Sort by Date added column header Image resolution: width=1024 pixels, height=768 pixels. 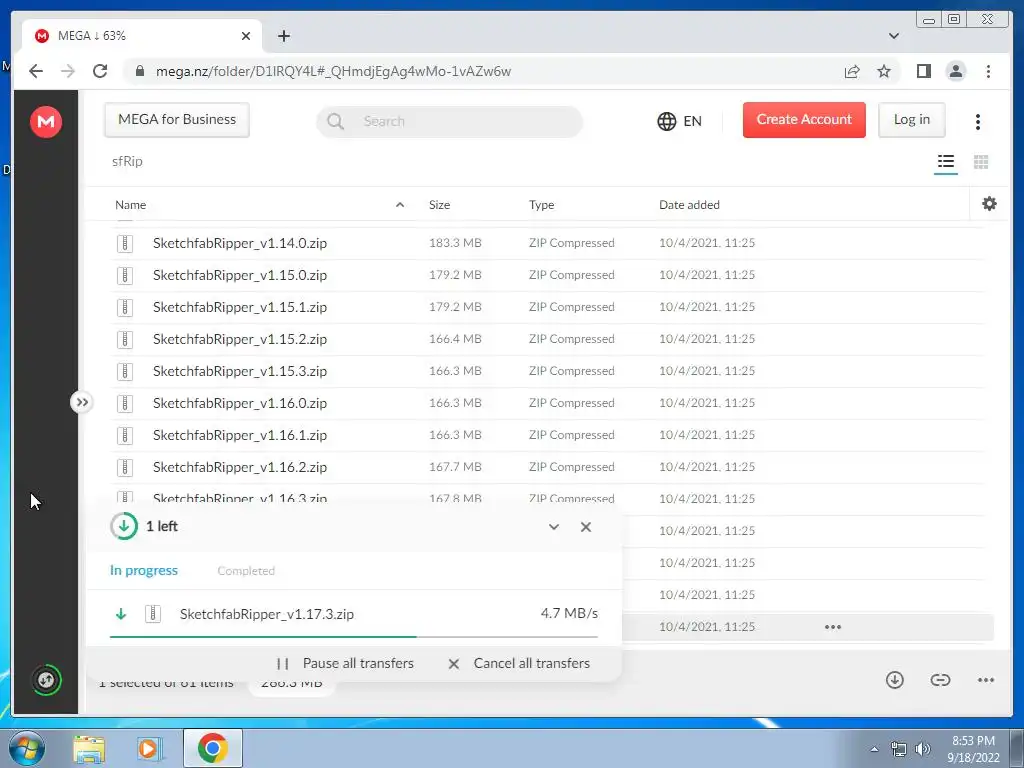pos(689,205)
